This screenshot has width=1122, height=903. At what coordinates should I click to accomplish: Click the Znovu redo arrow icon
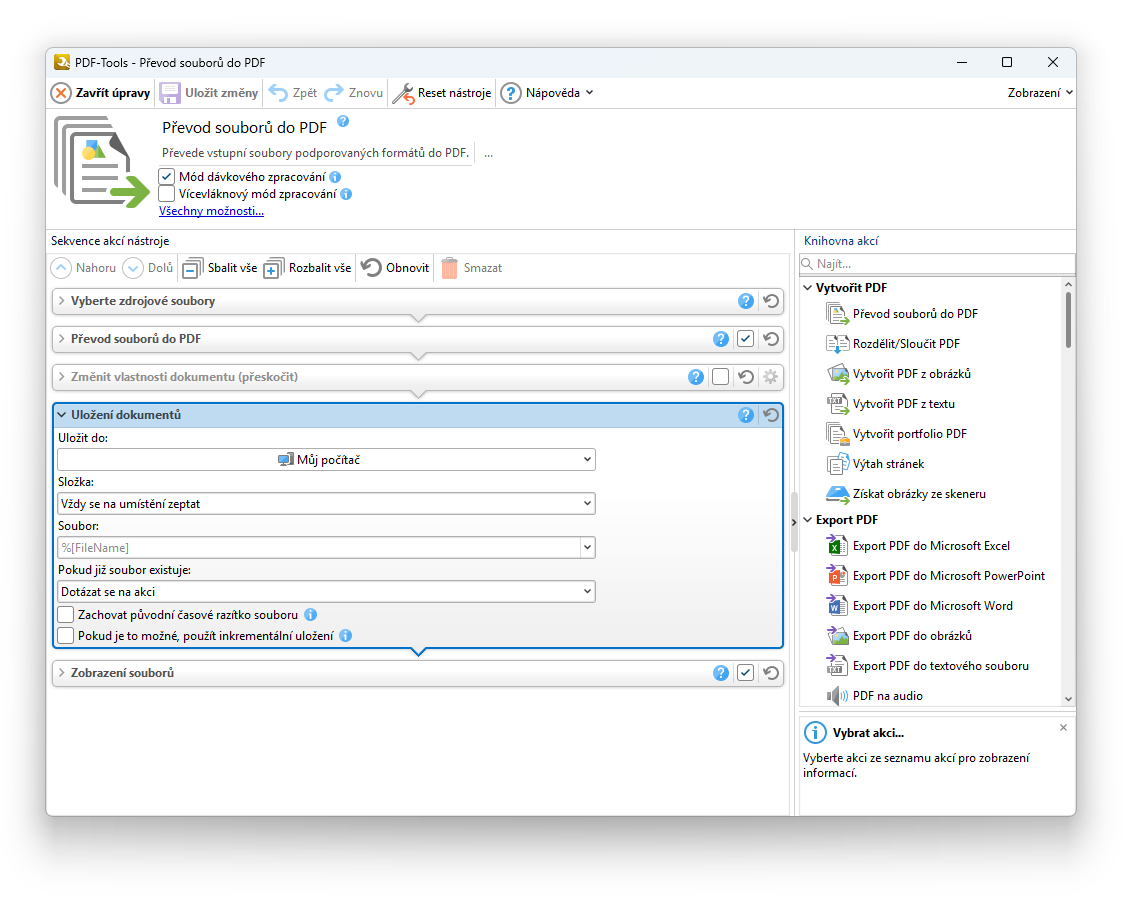point(333,93)
